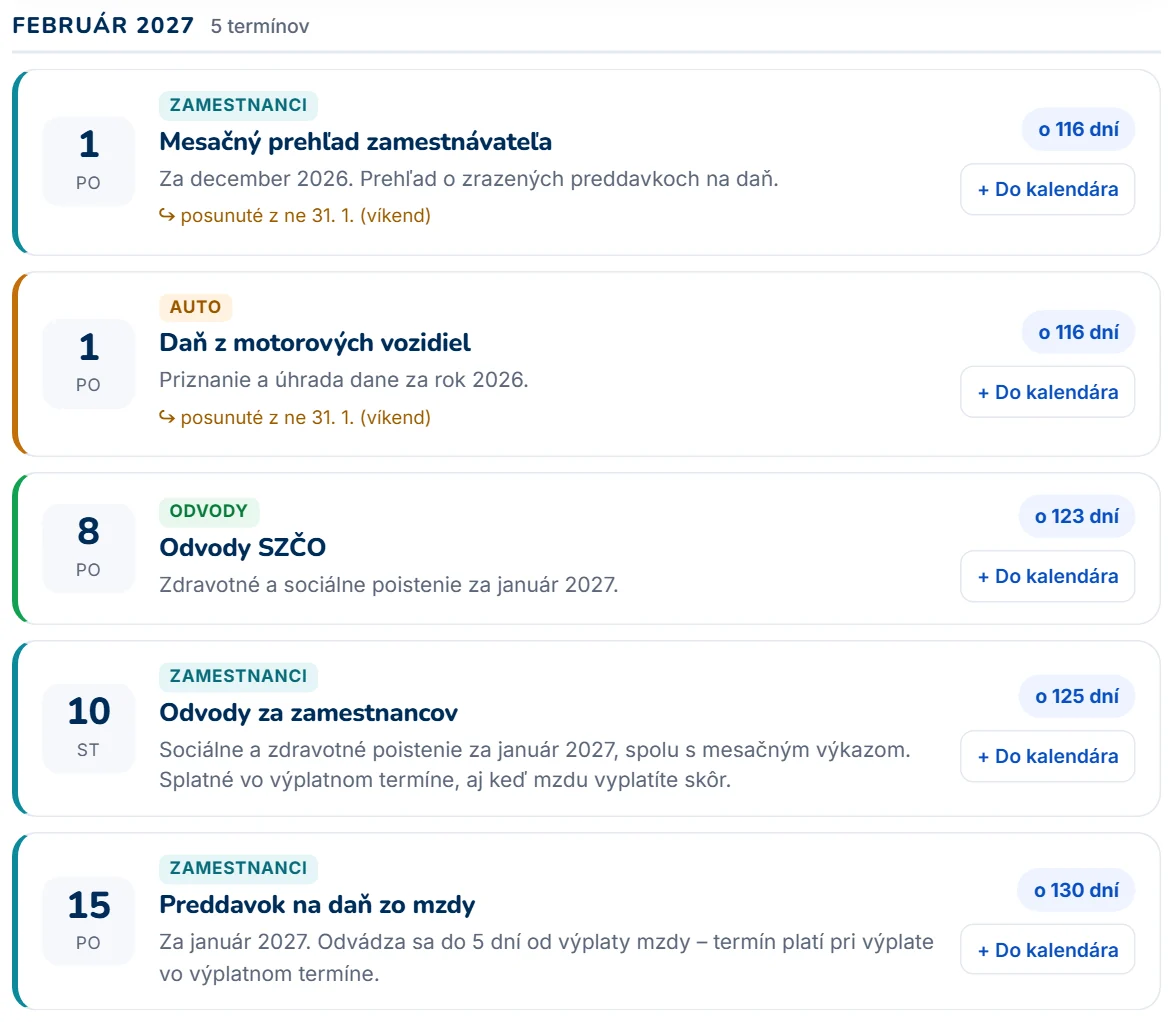The height and width of the screenshot is (1022, 1173).
Task: Open the Odvody SZČO title
Action: (242, 547)
